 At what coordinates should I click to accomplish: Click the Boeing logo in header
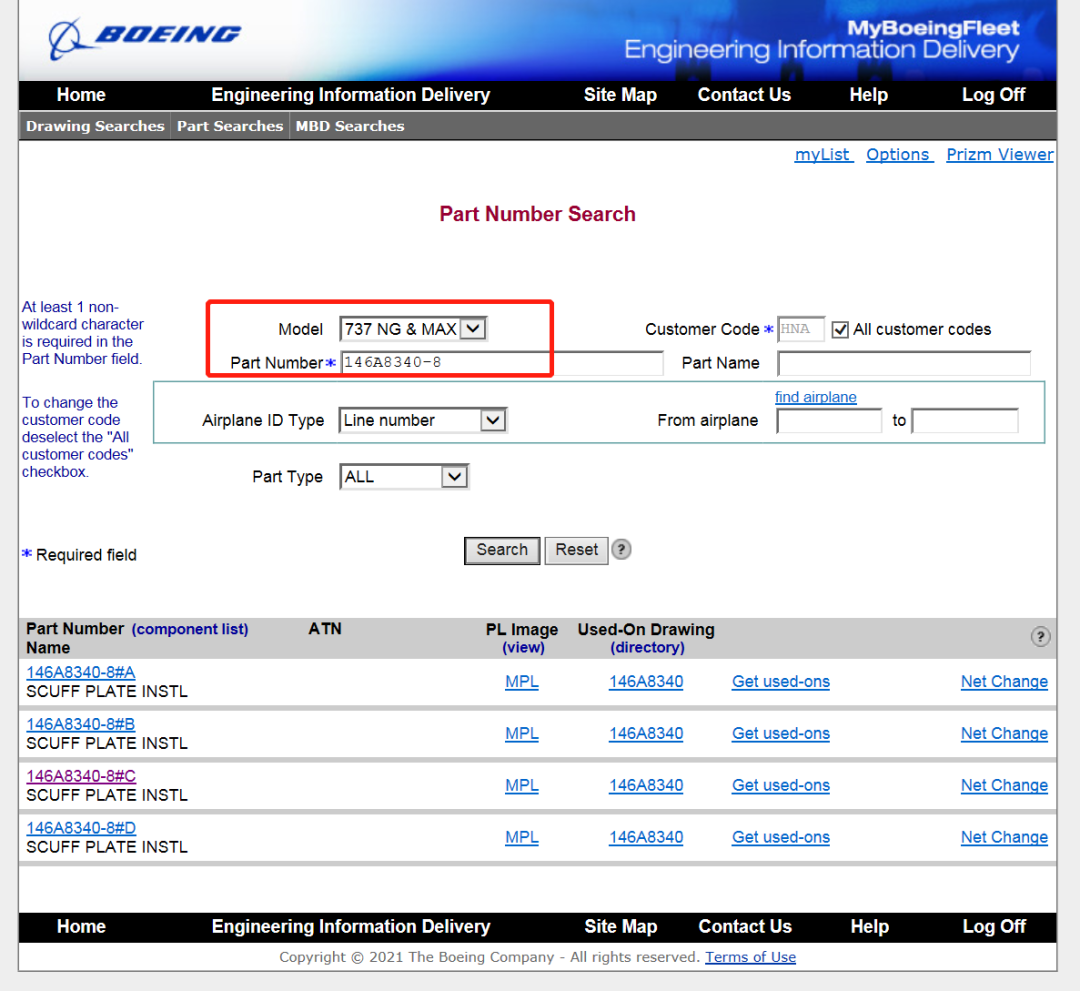click(x=145, y=37)
